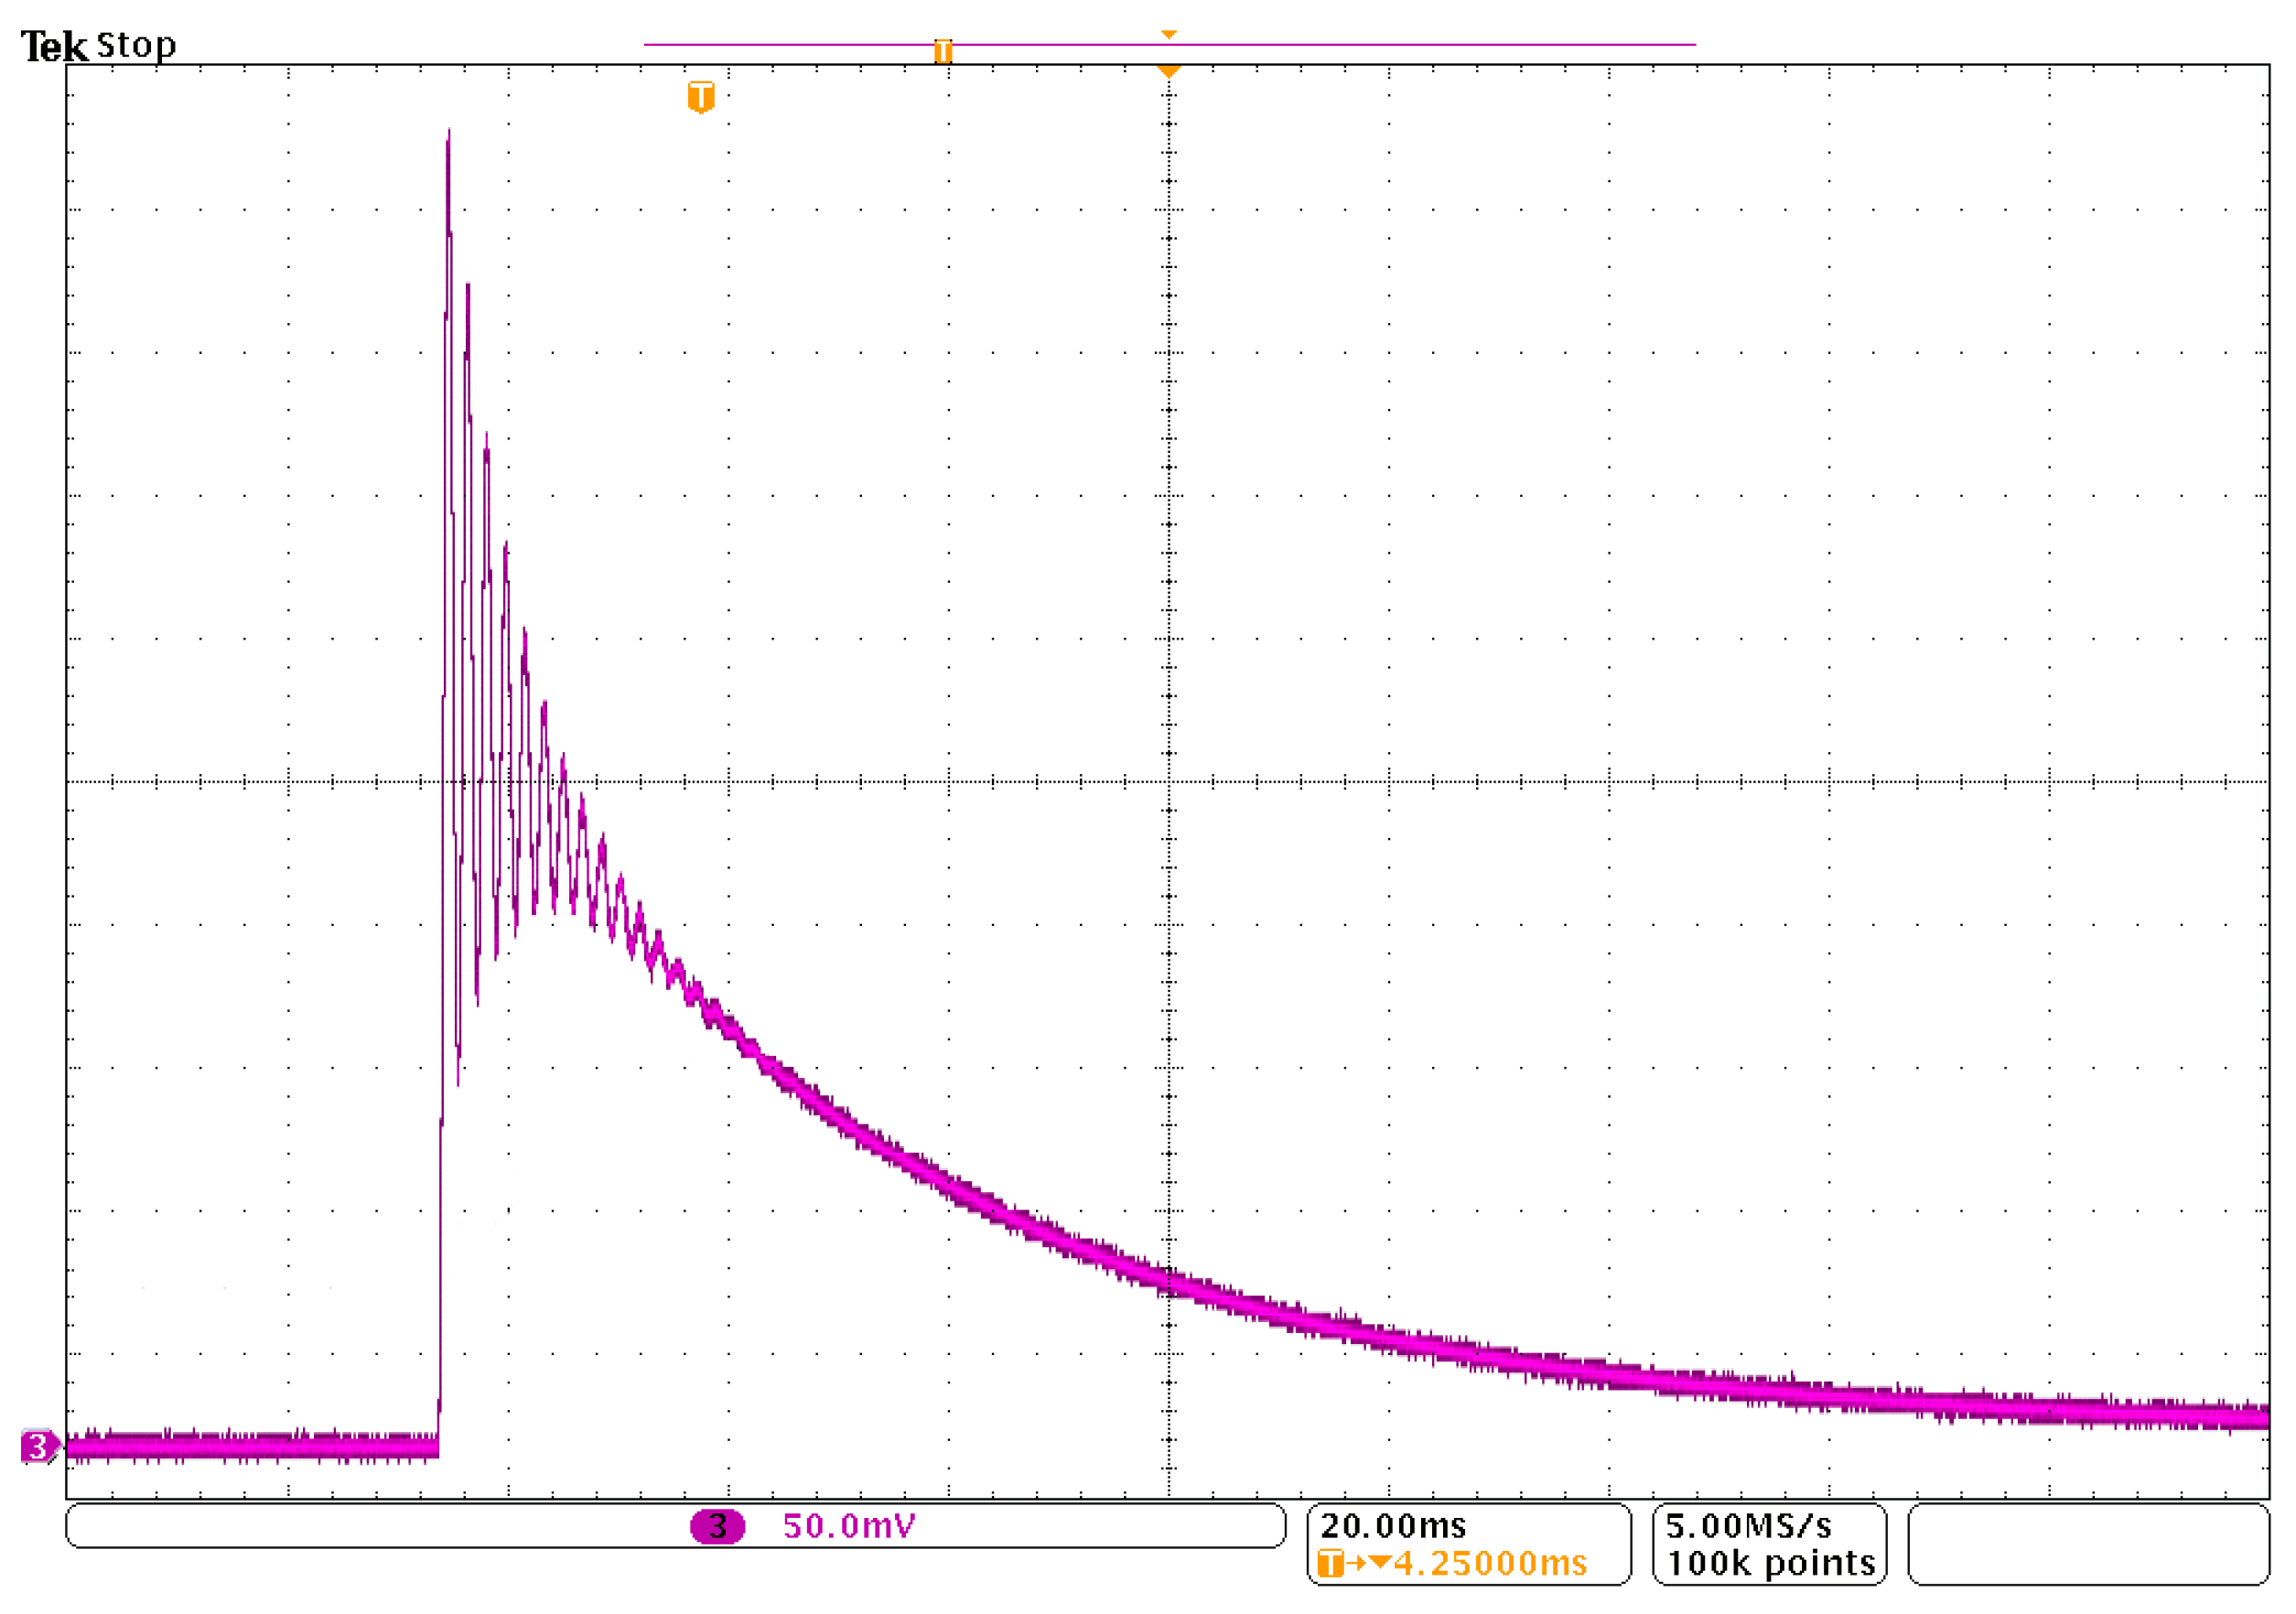Click the flat baseline trace before rising edge
This screenshot has width=2296, height=1614.
(x=250, y=1446)
